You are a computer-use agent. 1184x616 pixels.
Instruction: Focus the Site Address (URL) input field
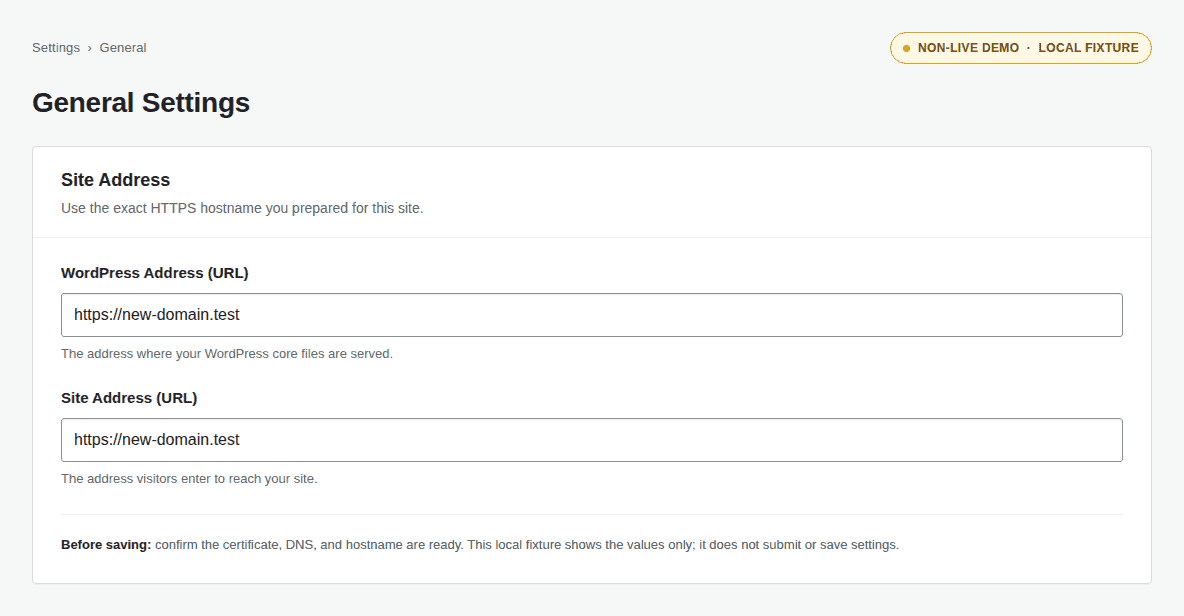point(591,440)
